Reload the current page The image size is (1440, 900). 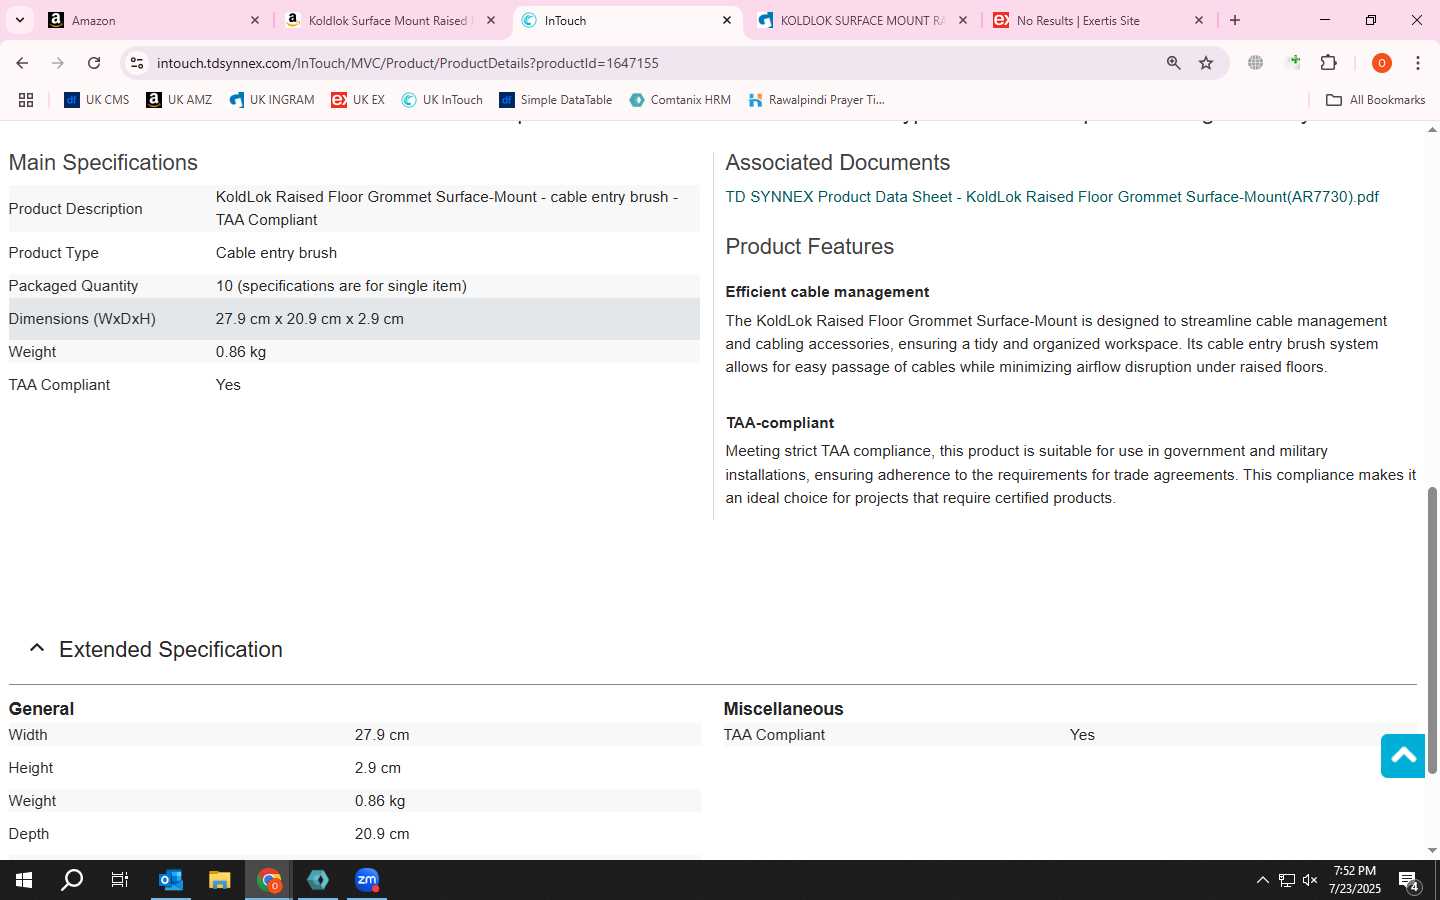point(94,63)
